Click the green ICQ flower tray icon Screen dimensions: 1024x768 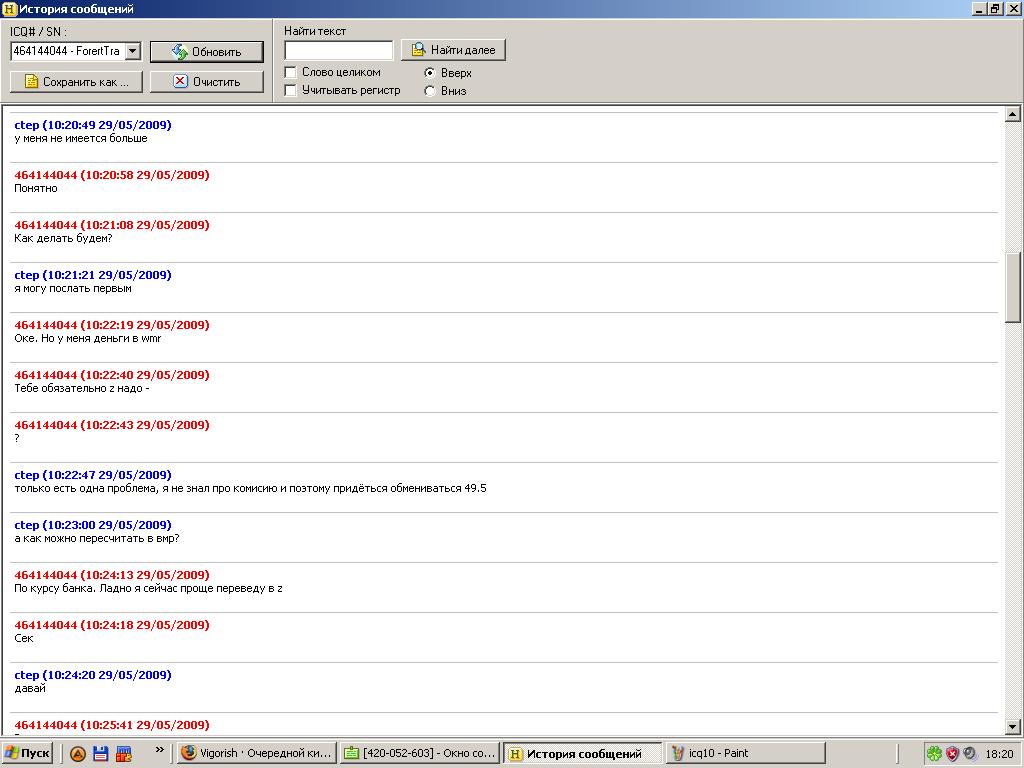[x=933, y=754]
